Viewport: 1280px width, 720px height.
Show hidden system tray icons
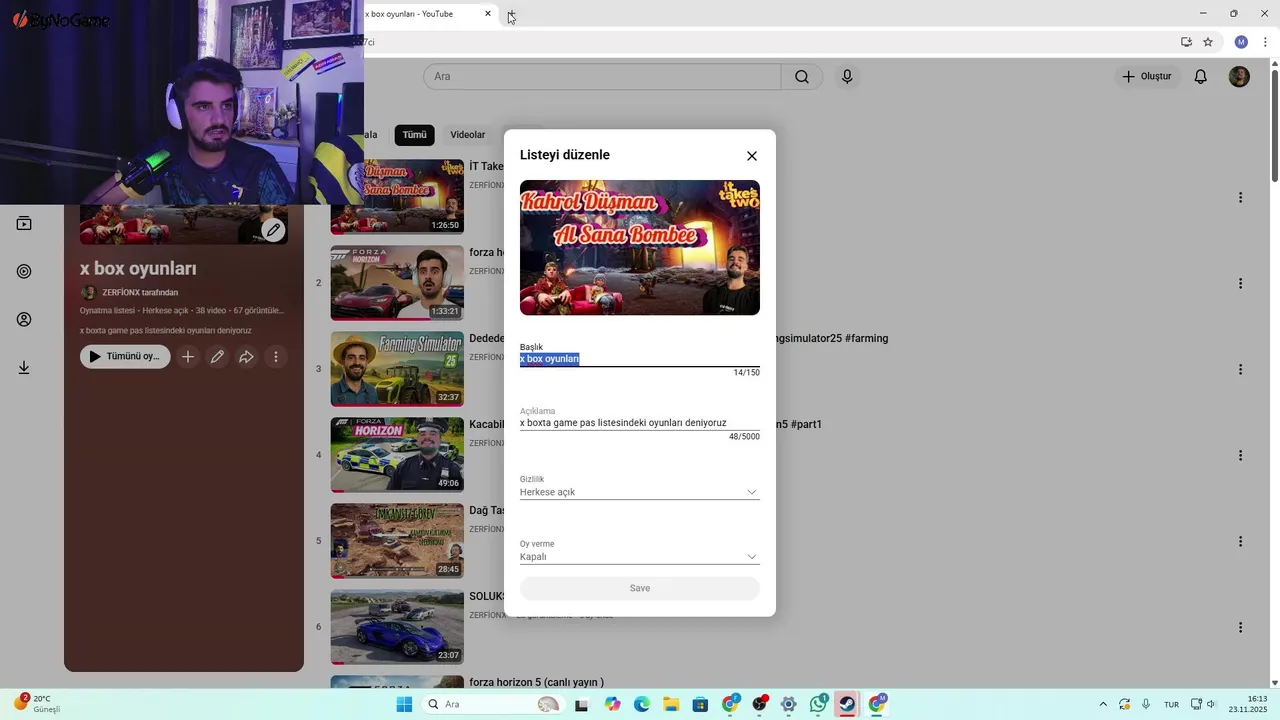coord(1103,704)
